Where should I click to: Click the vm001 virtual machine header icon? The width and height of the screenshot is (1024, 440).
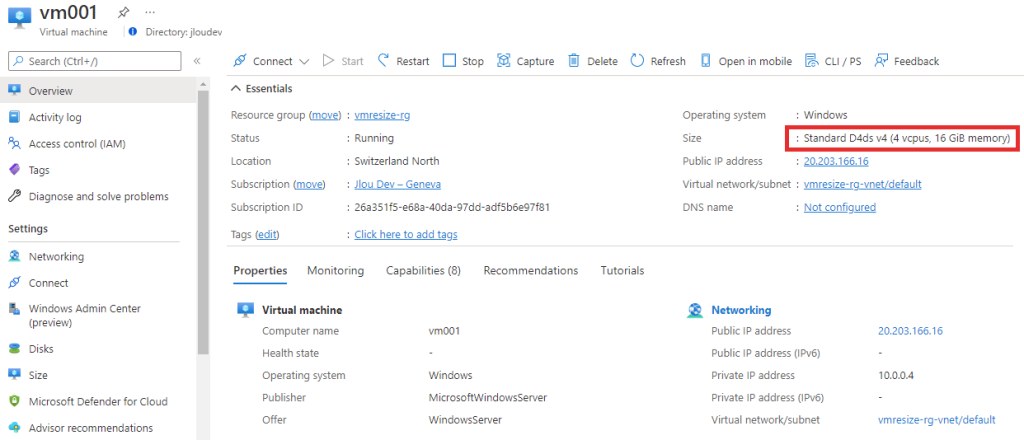[x=20, y=18]
